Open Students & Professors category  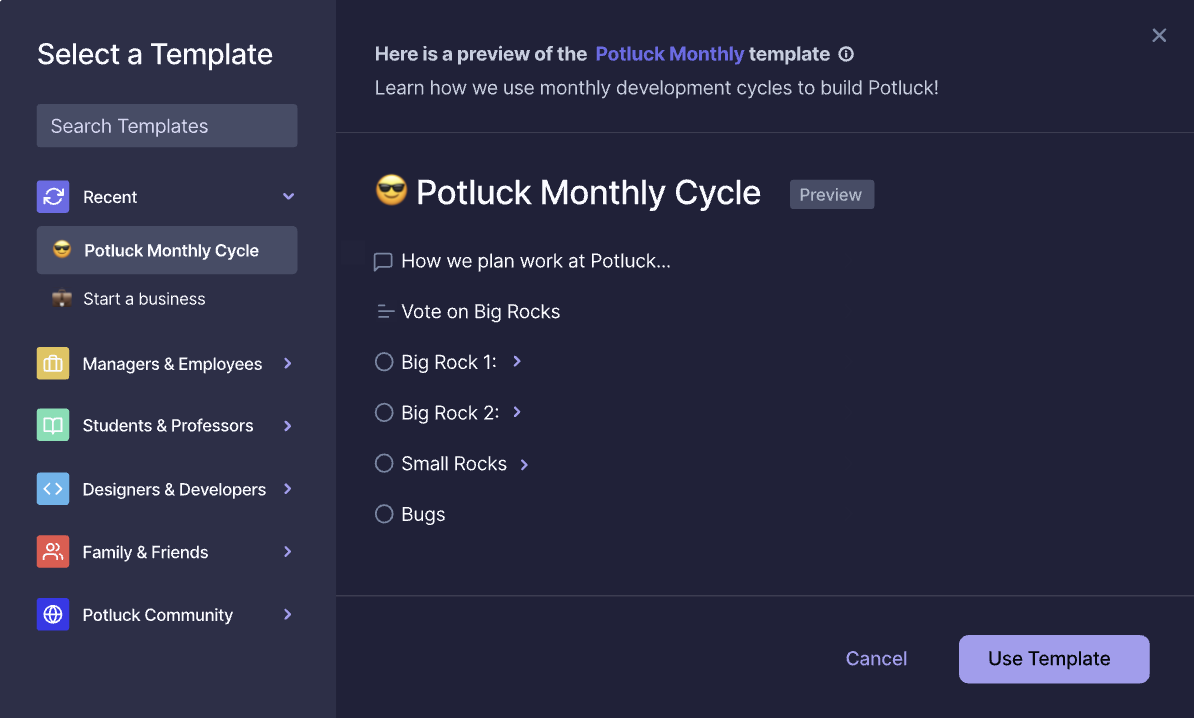(x=167, y=425)
